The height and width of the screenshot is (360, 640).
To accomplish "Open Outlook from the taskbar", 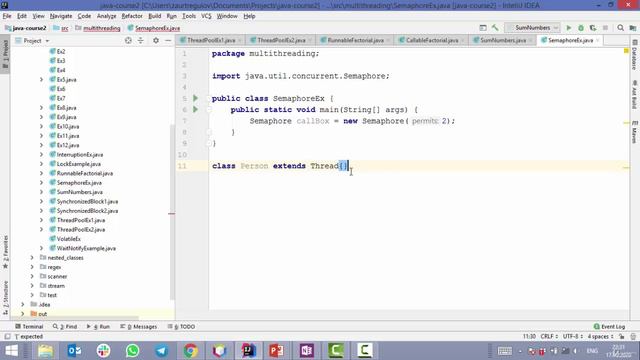I will (74, 351).
